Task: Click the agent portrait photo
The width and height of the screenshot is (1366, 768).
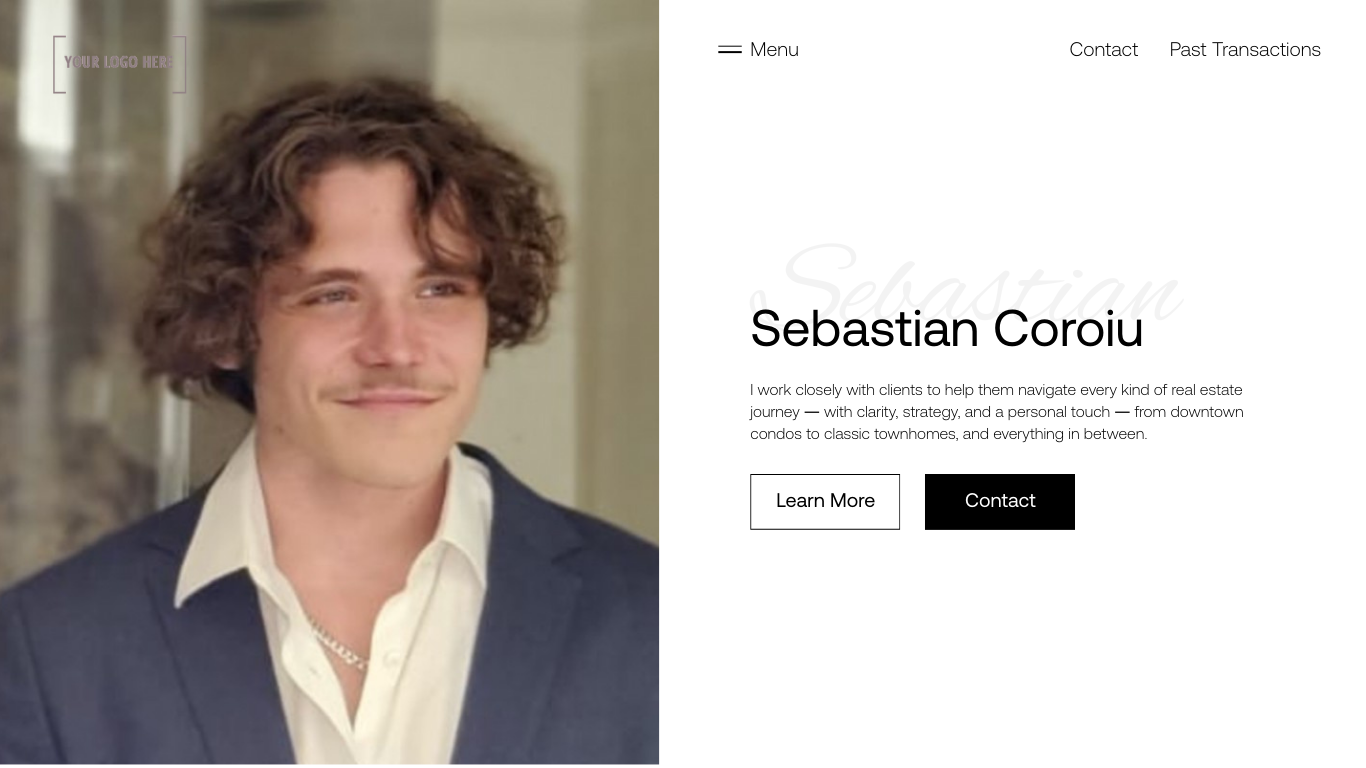Action: pos(329,382)
